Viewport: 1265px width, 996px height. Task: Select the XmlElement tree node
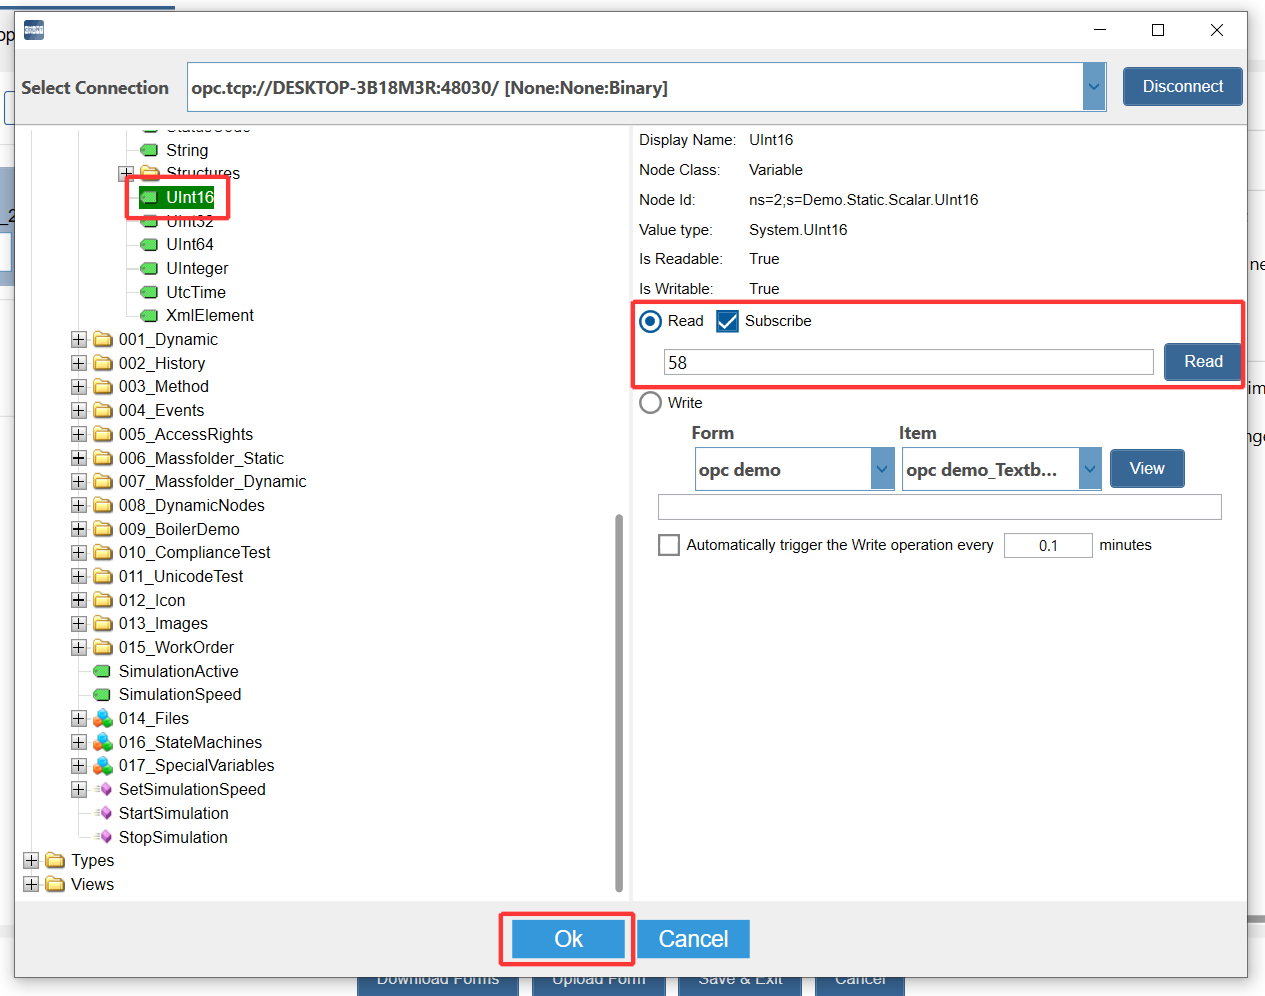(209, 316)
